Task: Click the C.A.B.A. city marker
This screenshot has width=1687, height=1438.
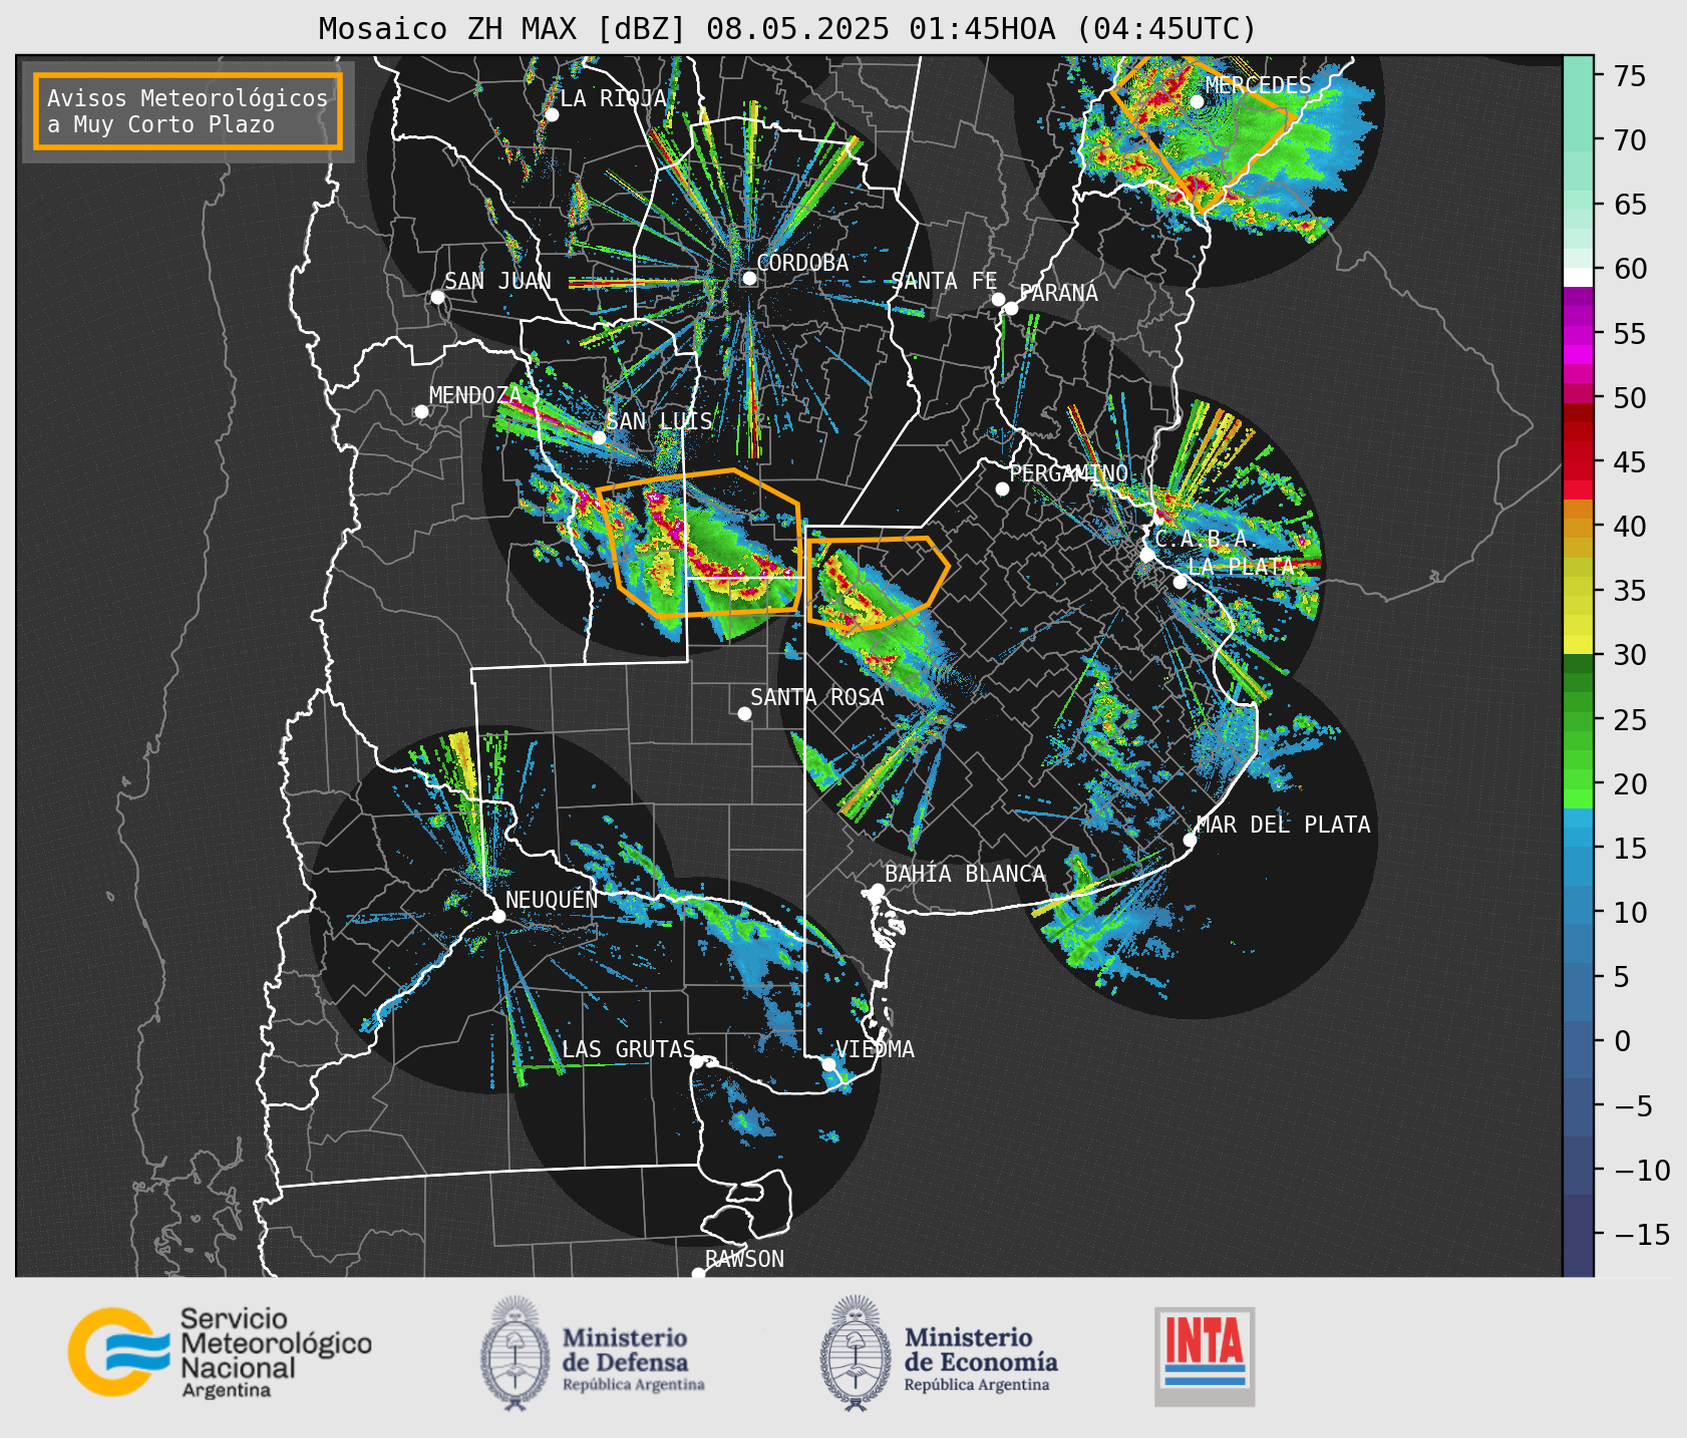Action: pos(1147,555)
